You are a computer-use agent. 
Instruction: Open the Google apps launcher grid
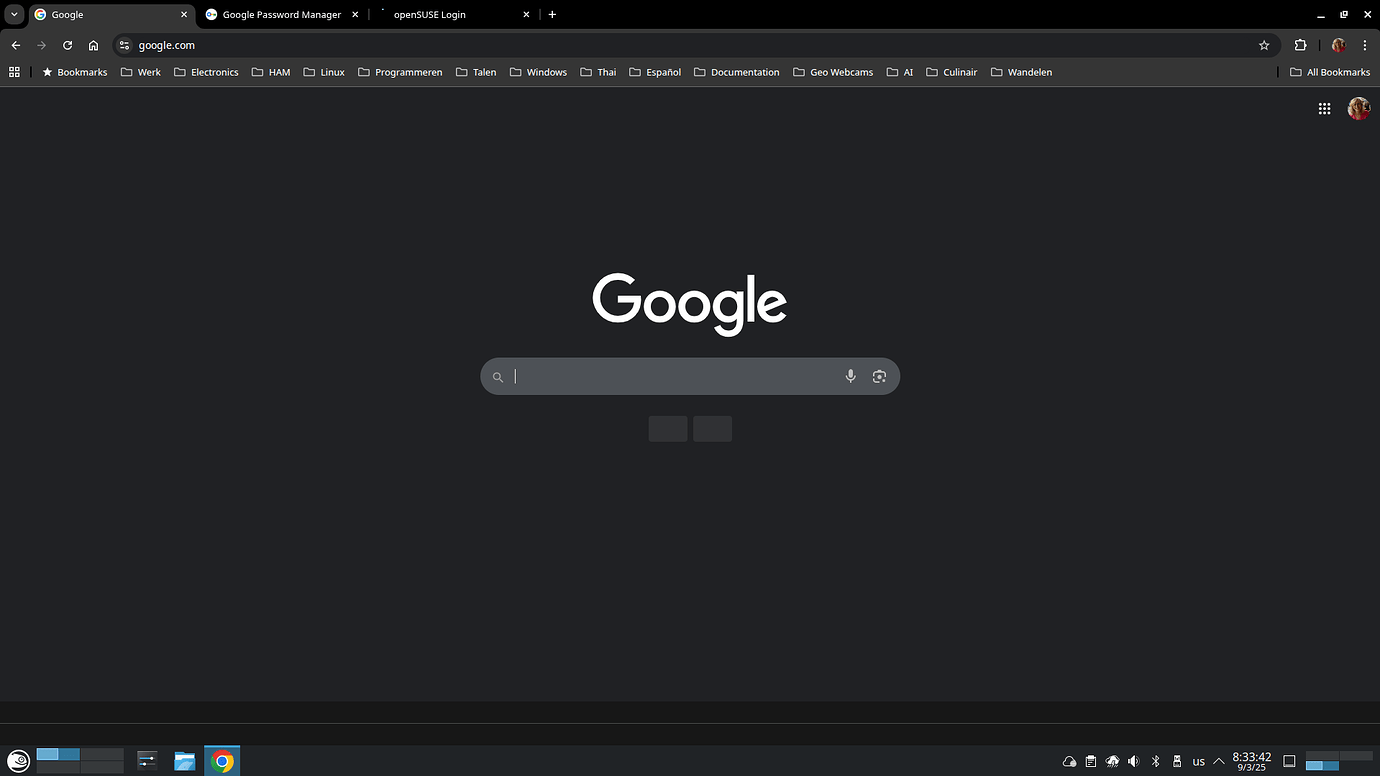pyautogui.click(x=1324, y=108)
